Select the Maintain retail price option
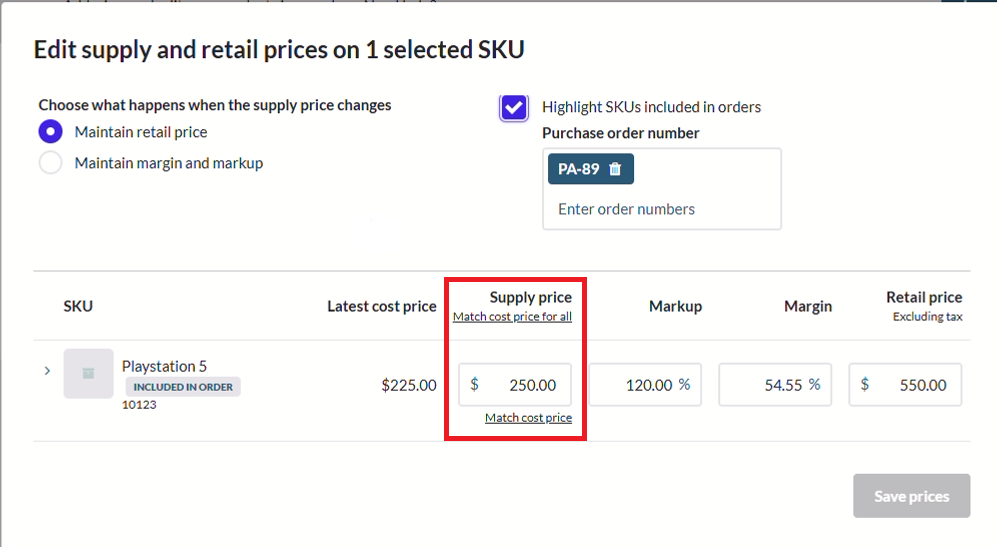Image resolution: width=997 pixels, height=547 pixels. coord(50,132)
